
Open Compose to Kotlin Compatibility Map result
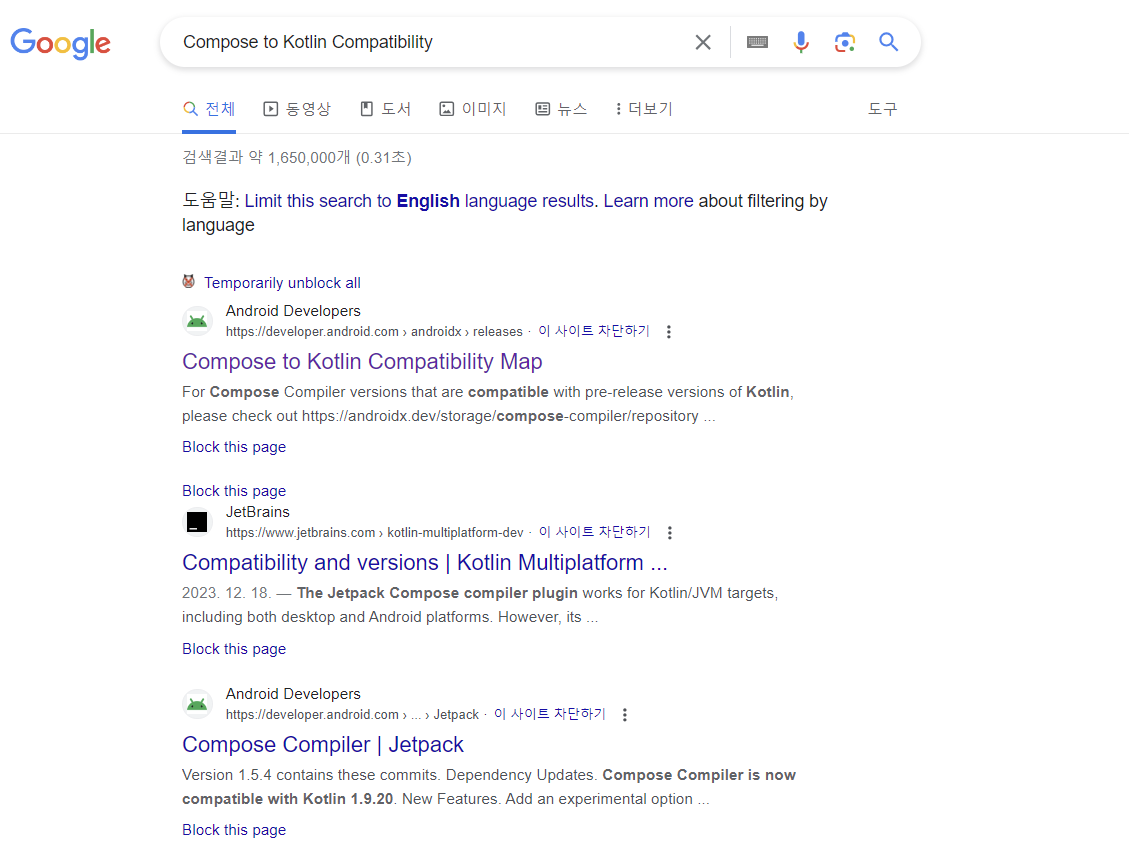pos(362,361)
